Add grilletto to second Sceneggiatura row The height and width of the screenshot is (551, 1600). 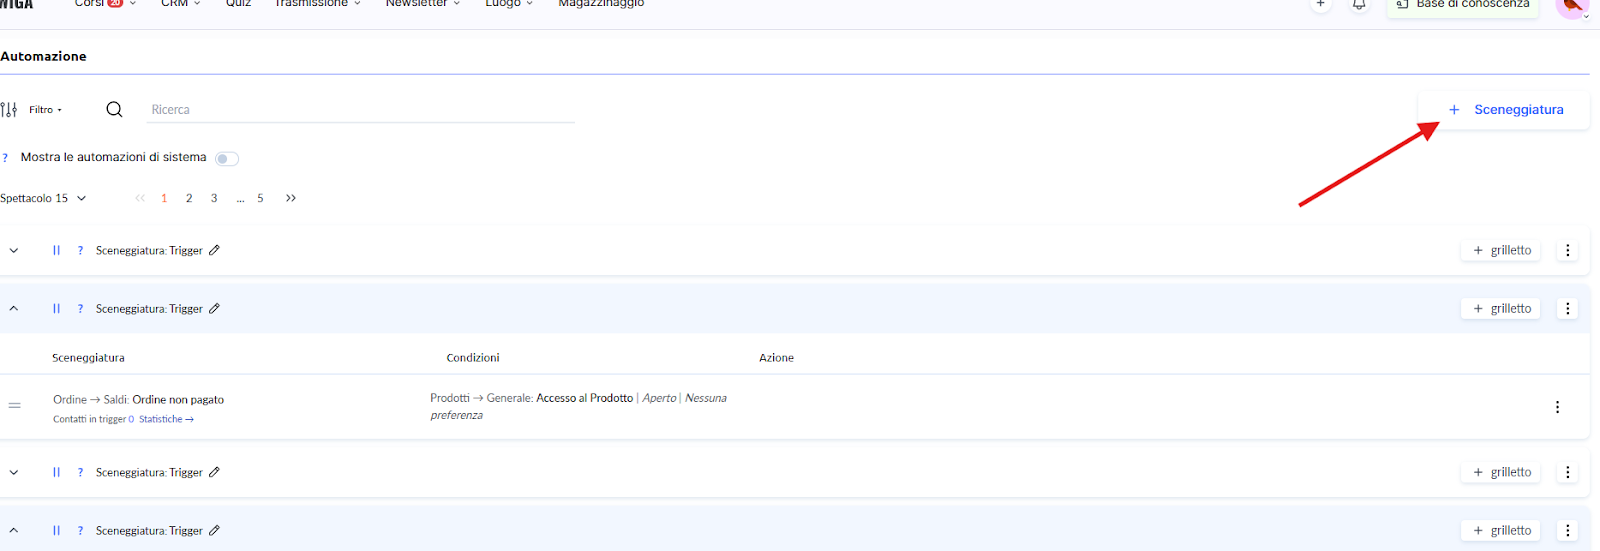tap(1501, 309)
